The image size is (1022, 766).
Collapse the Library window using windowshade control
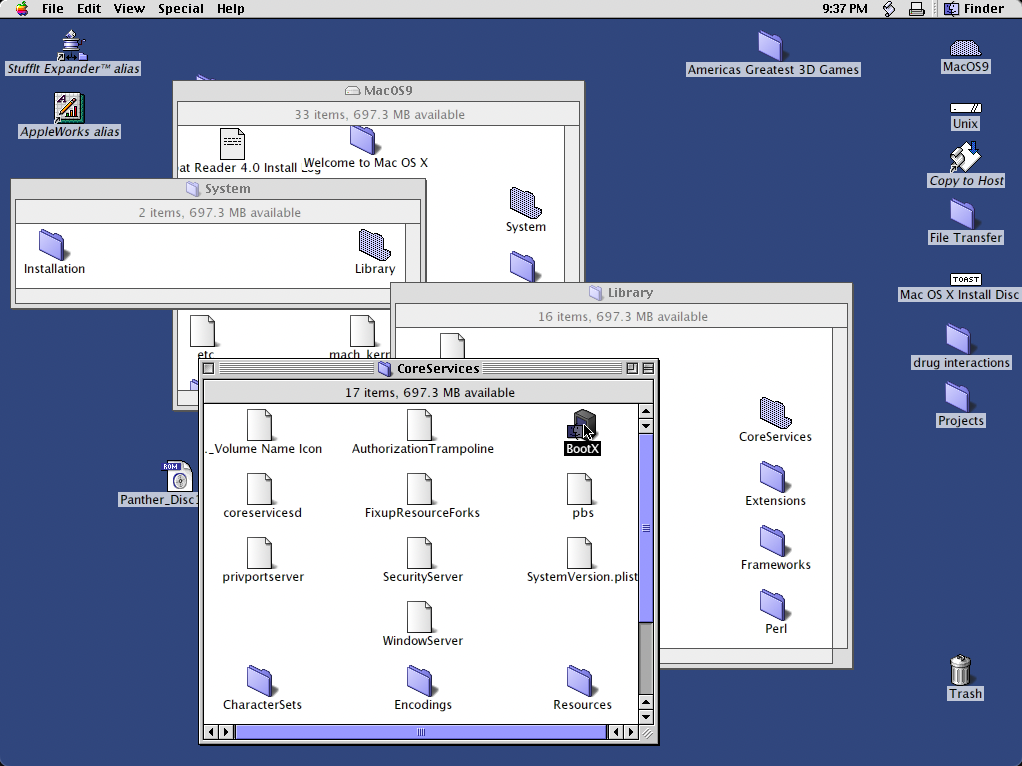[843, 292]
